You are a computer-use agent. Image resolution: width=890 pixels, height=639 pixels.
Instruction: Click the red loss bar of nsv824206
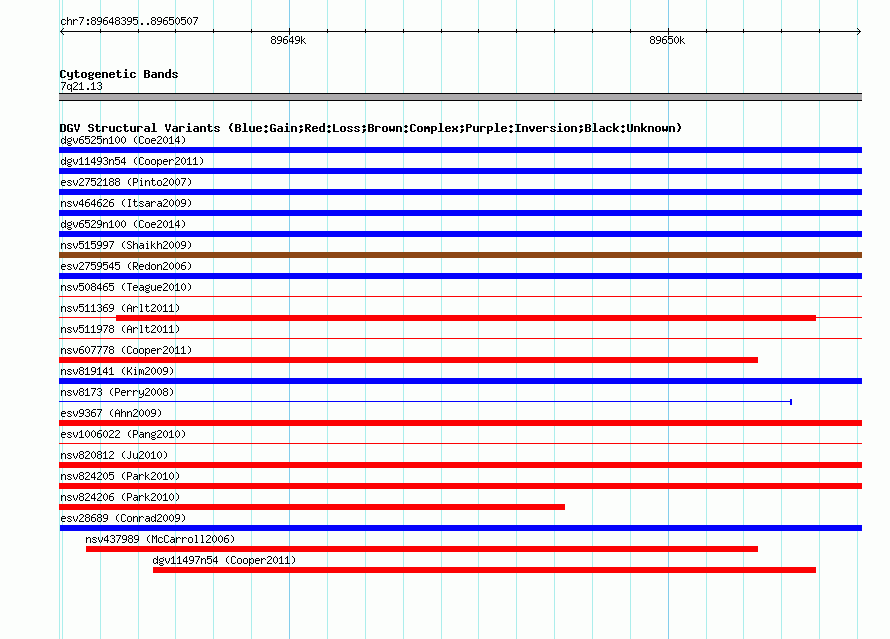tap(312, 507)
